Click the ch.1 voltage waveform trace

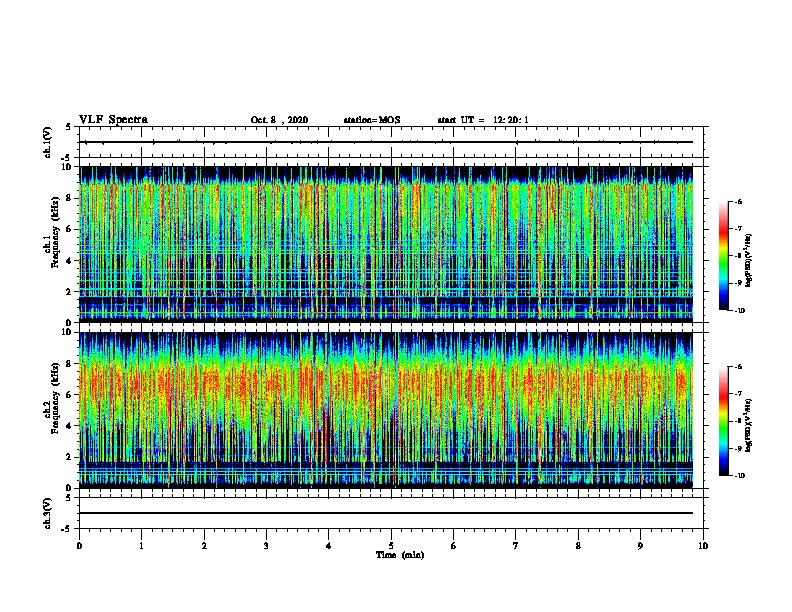click(x=386, y=142)
